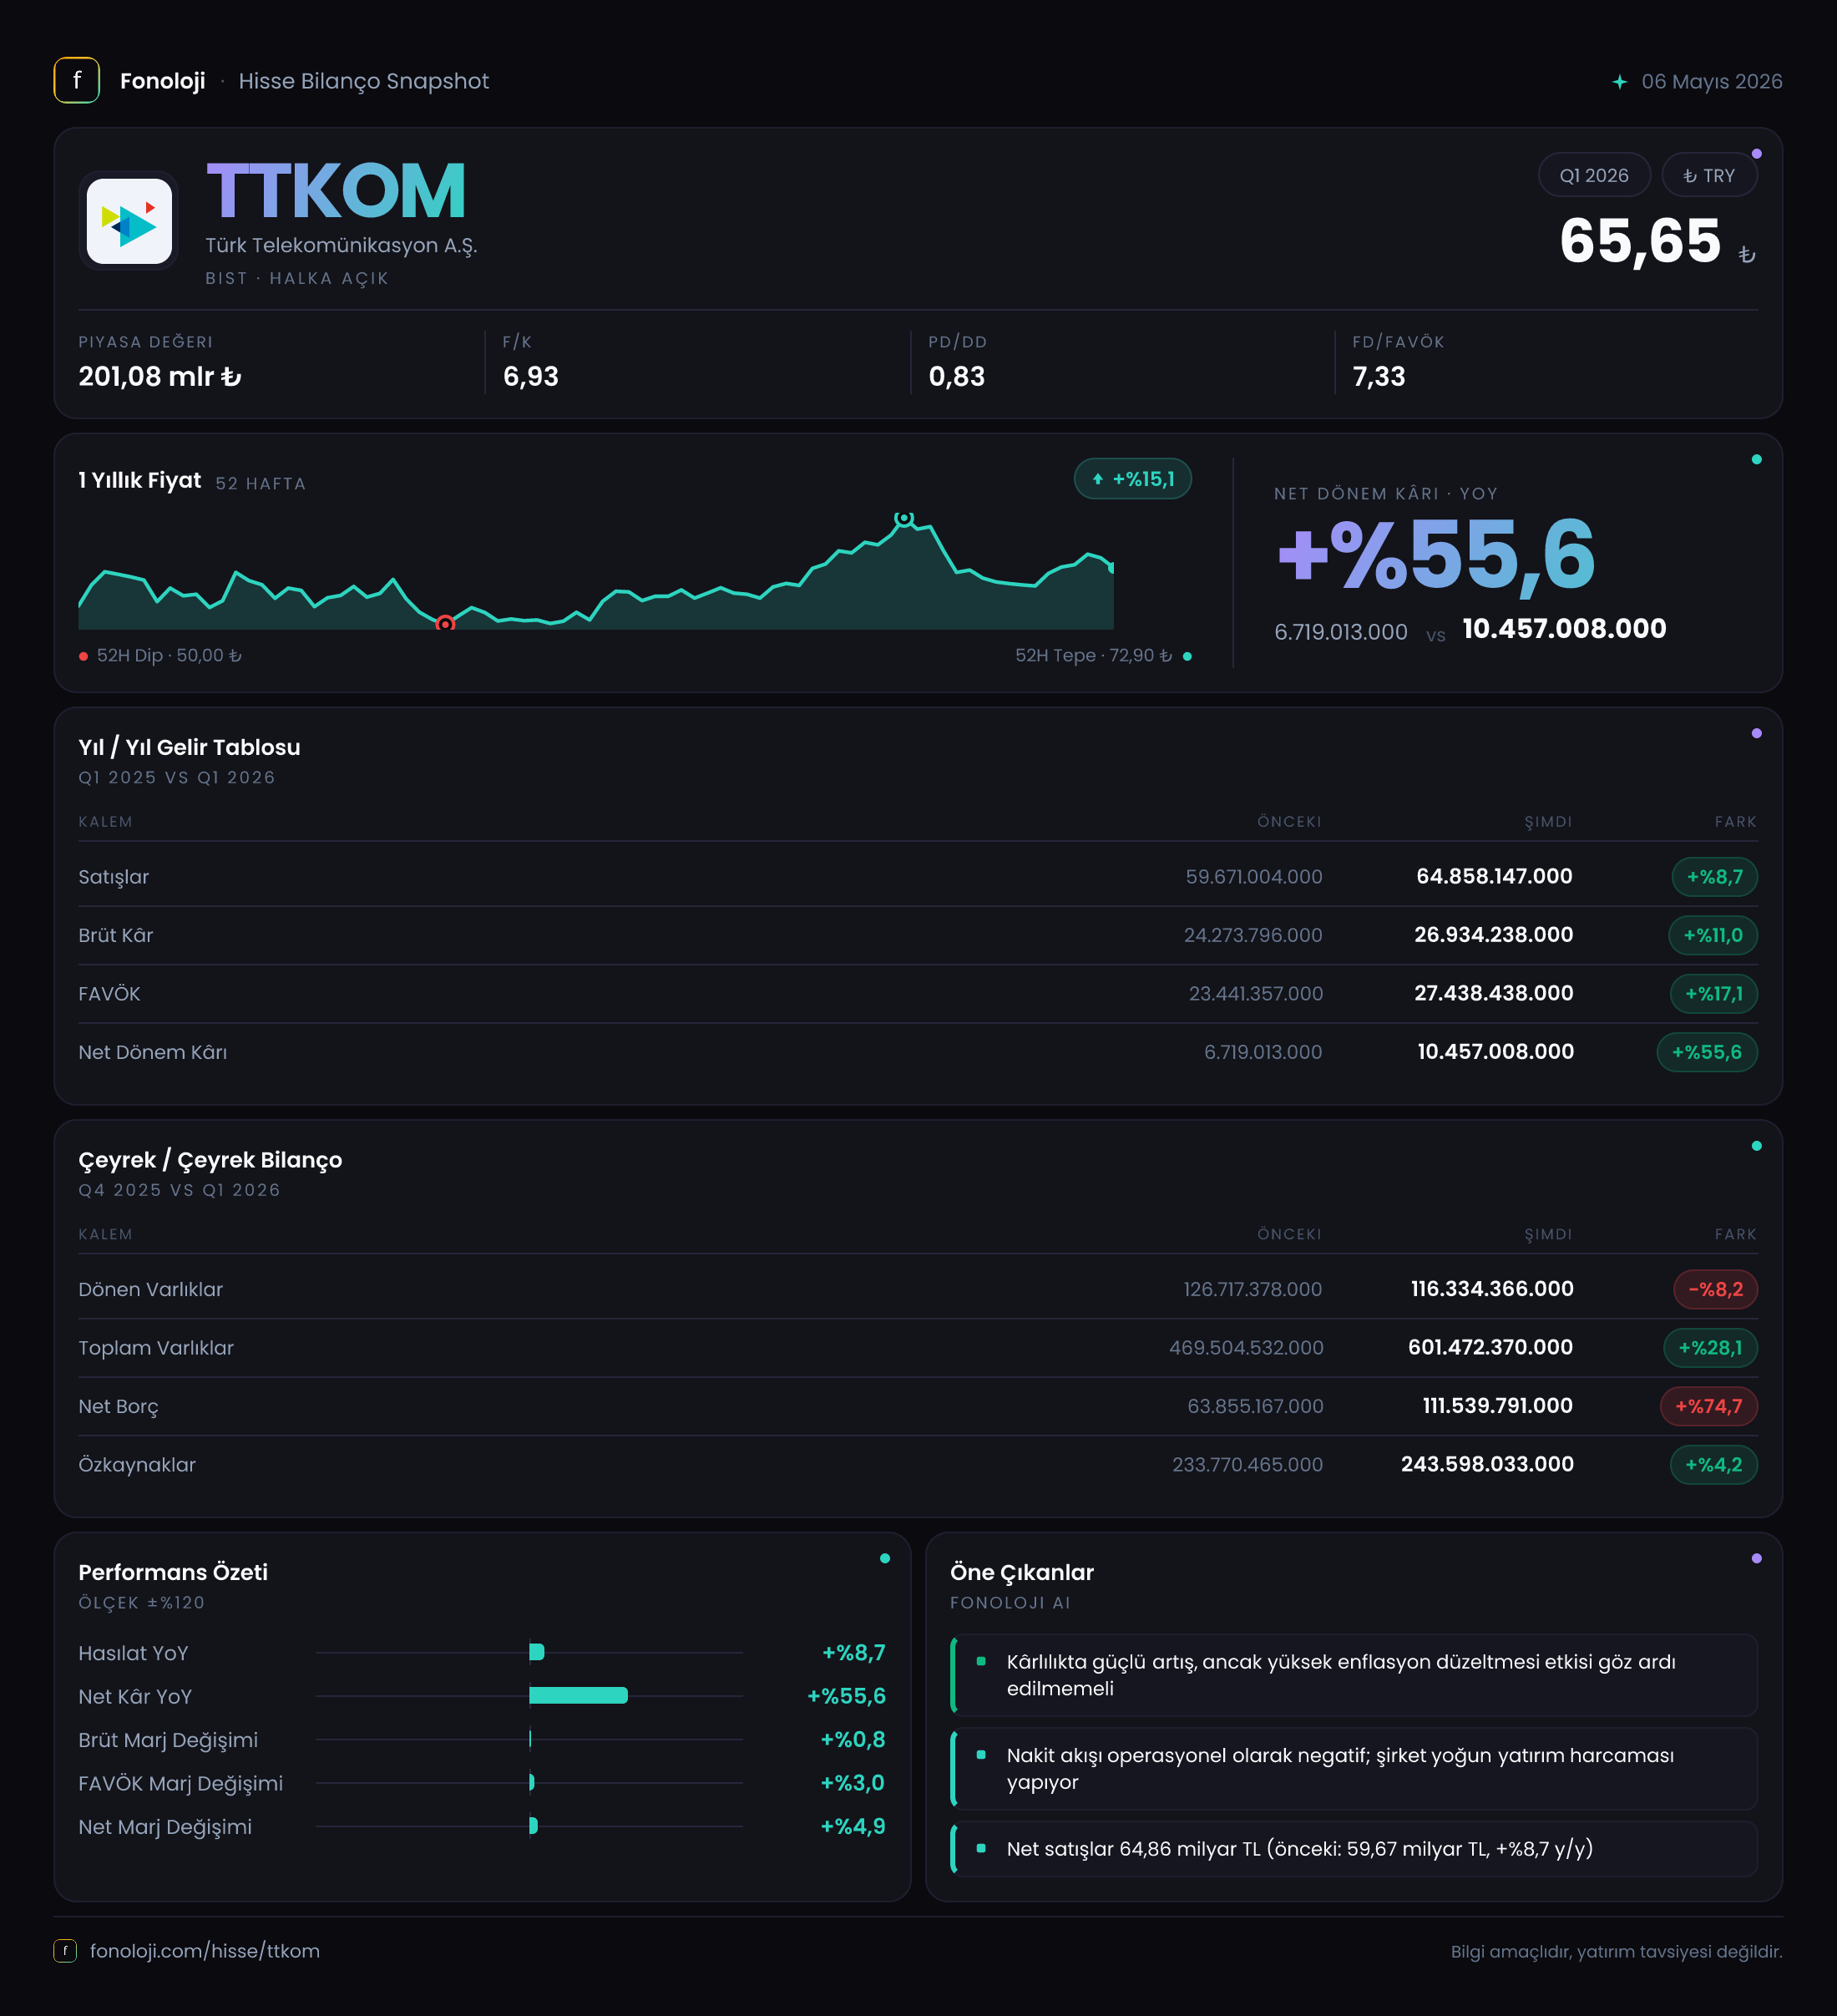This screenshot has width=1837, height=2016.
Task: Click the FD/FAVÖK value 7,33
Action: [1379, 376]
